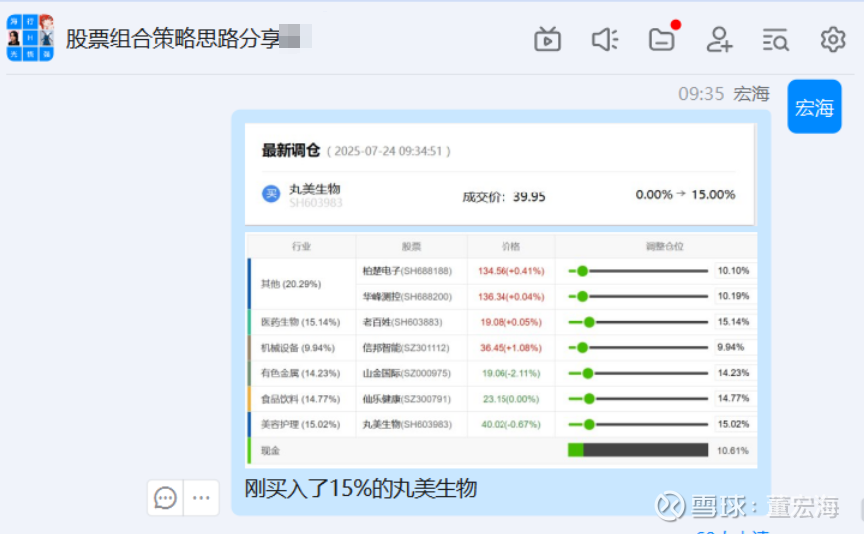Image resolution: width=864 pixels, height=534 pixels.
Task: Click the 老百姓(SH603883) stock name
Action: [402, 322]
